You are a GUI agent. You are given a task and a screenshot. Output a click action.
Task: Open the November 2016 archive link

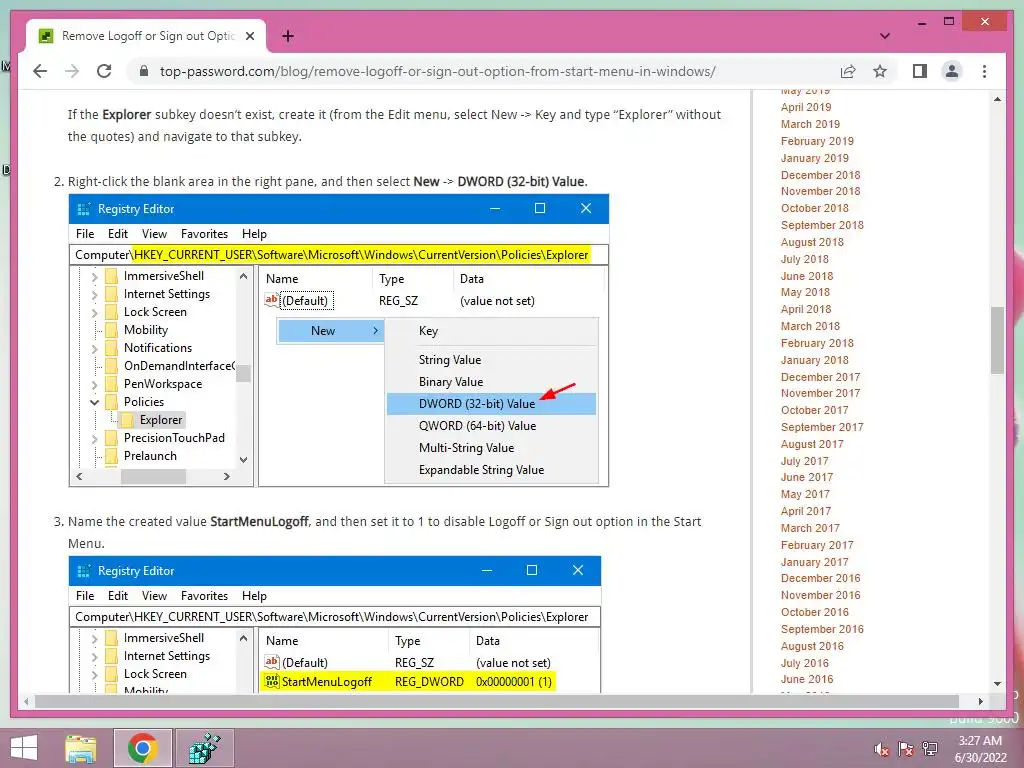tap(820, 595)
